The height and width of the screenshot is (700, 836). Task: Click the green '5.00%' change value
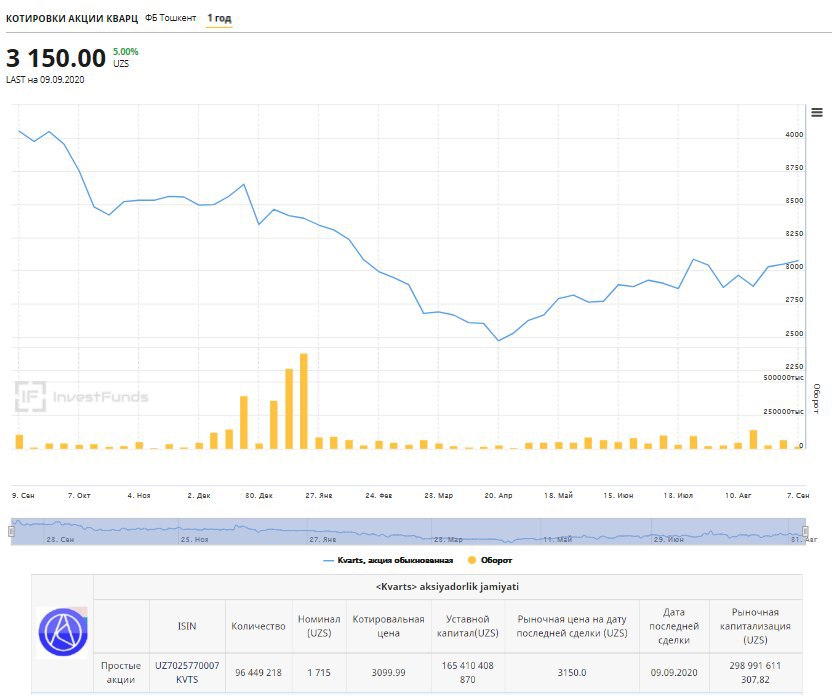[125, 52]
